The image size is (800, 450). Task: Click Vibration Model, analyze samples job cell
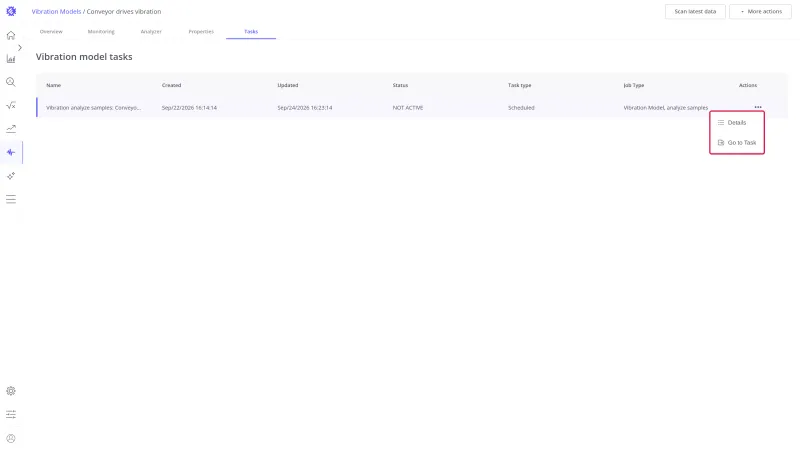665,108
